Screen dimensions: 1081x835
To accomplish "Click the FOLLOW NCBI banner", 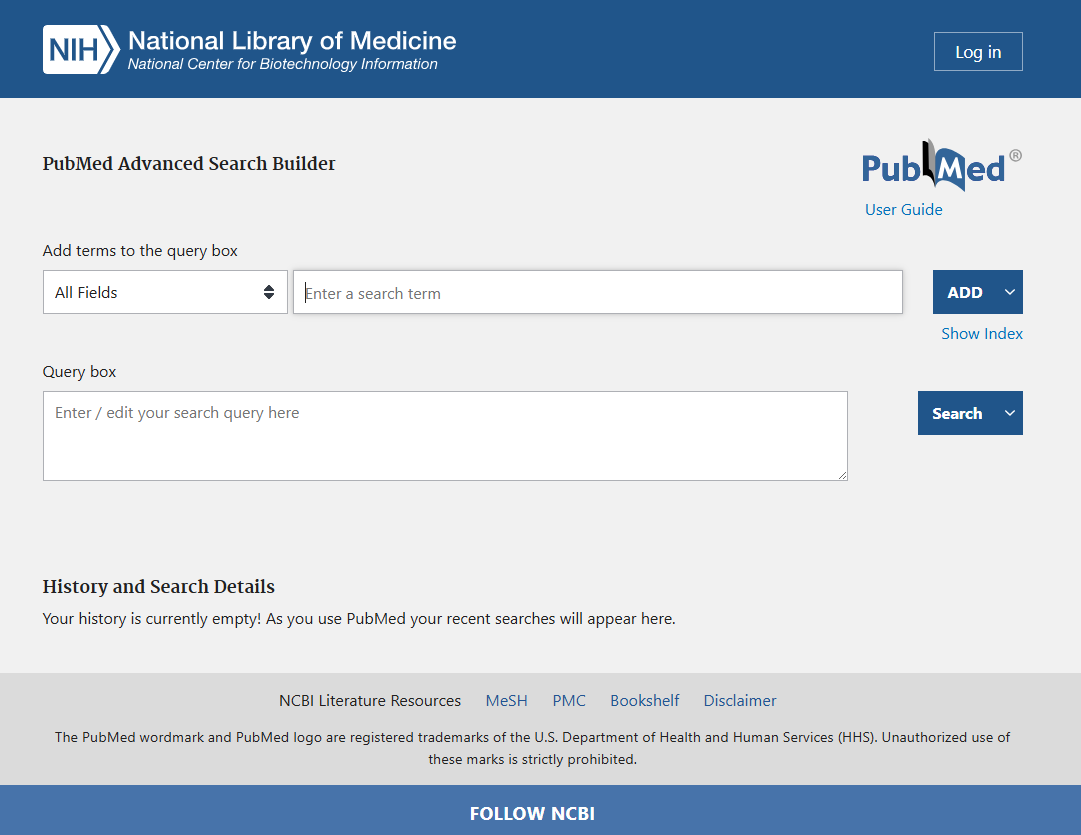I will click(532, 813).
